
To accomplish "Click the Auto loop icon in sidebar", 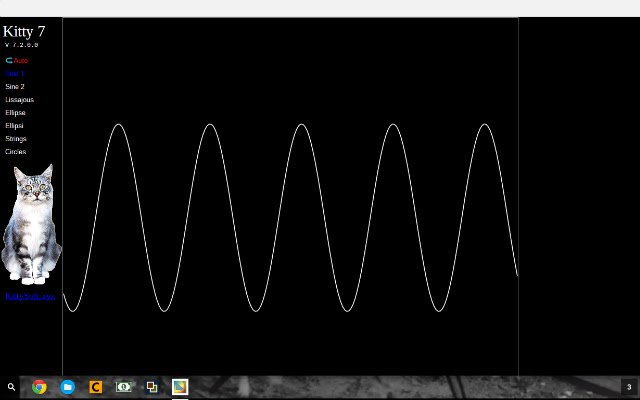I will 9,60.
